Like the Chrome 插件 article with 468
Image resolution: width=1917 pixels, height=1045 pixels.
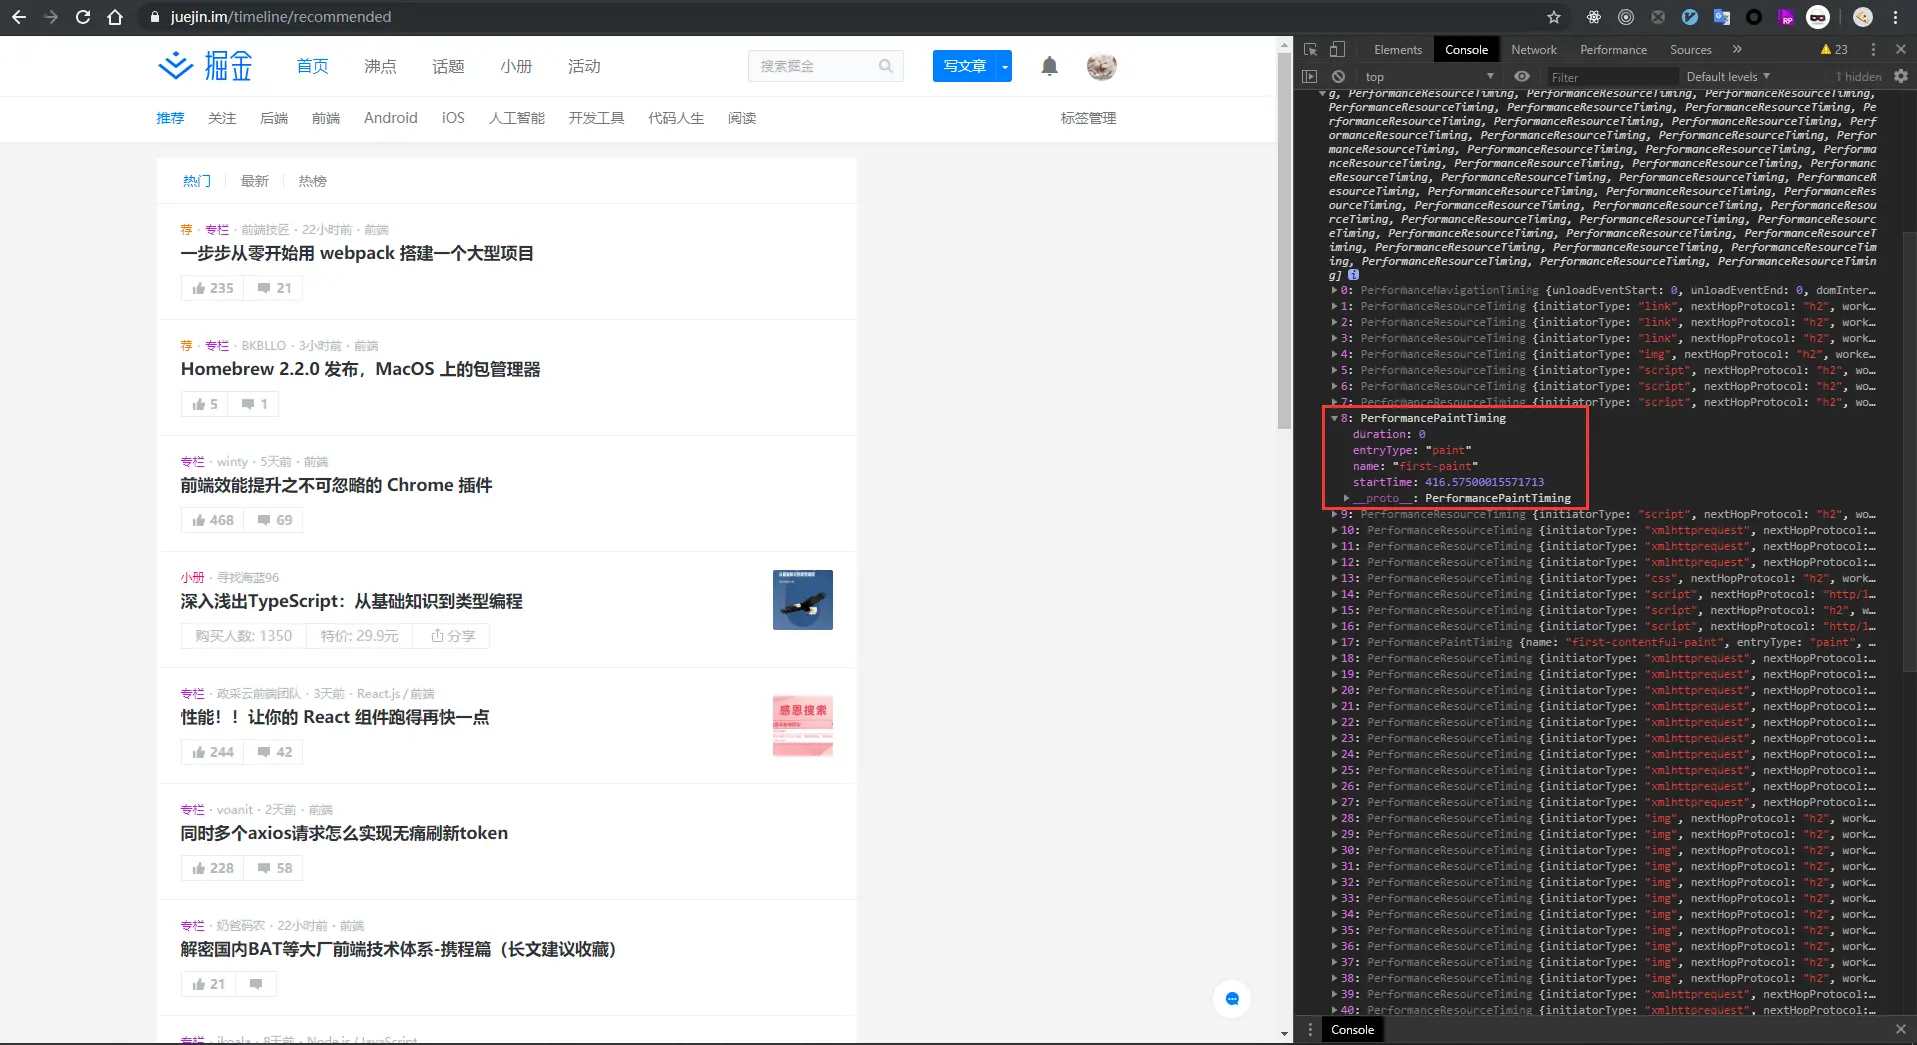[213, 520]
